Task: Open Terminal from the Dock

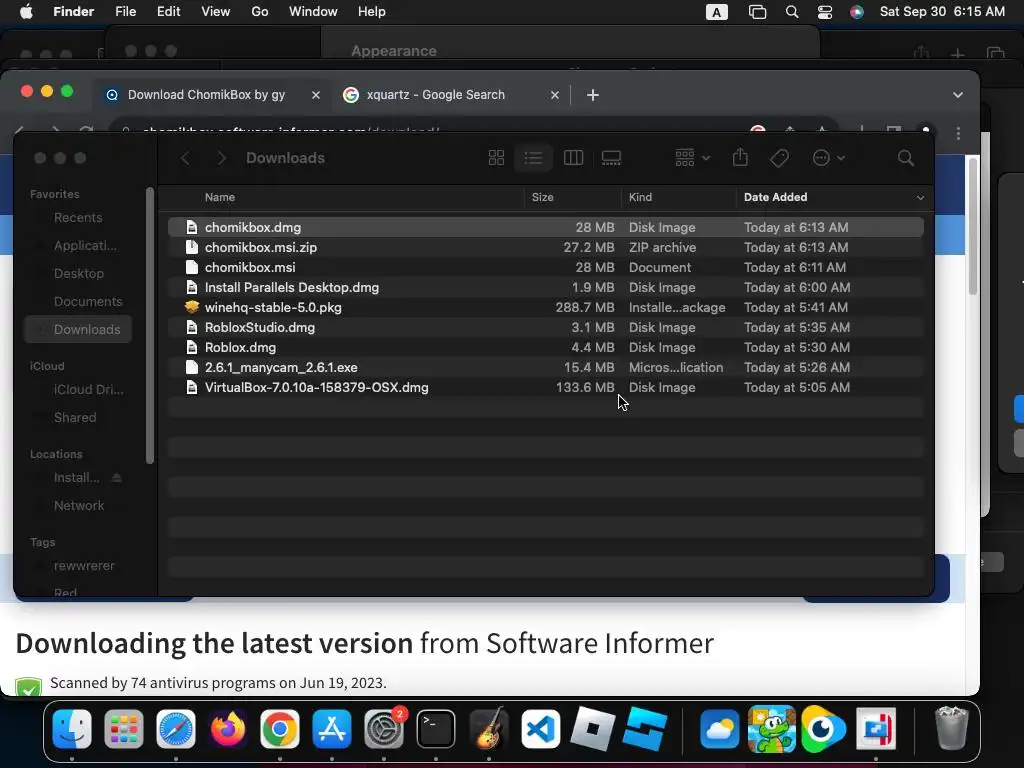Action: pos(436,729)
